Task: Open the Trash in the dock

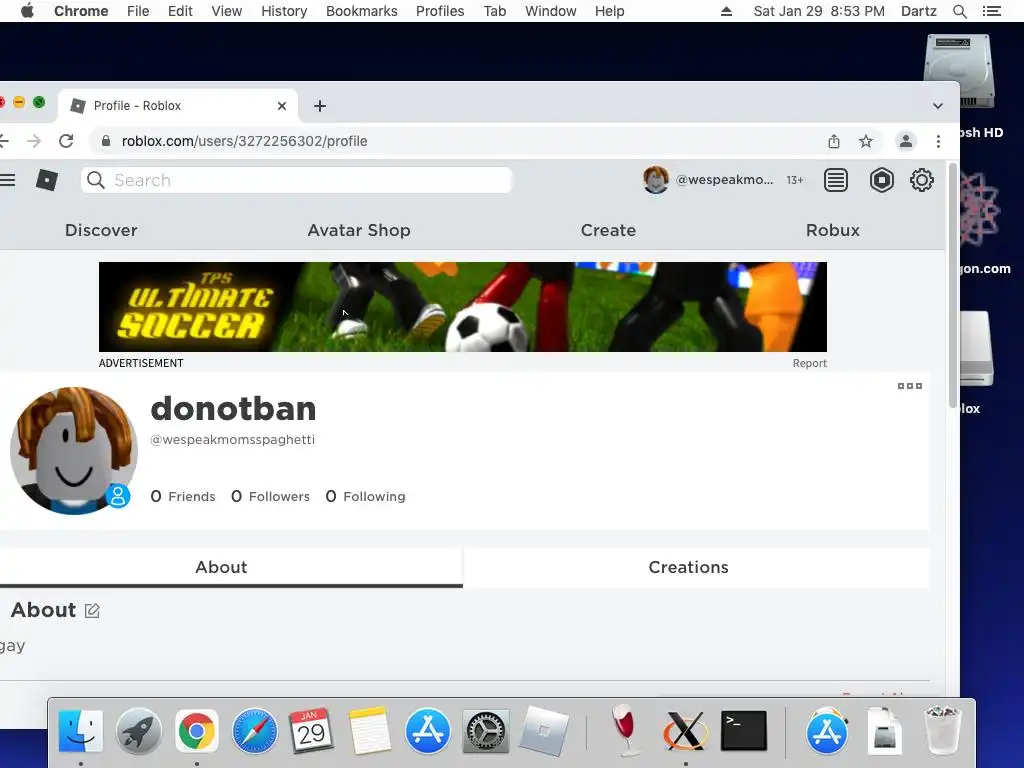Action: (x=942, y=729)
